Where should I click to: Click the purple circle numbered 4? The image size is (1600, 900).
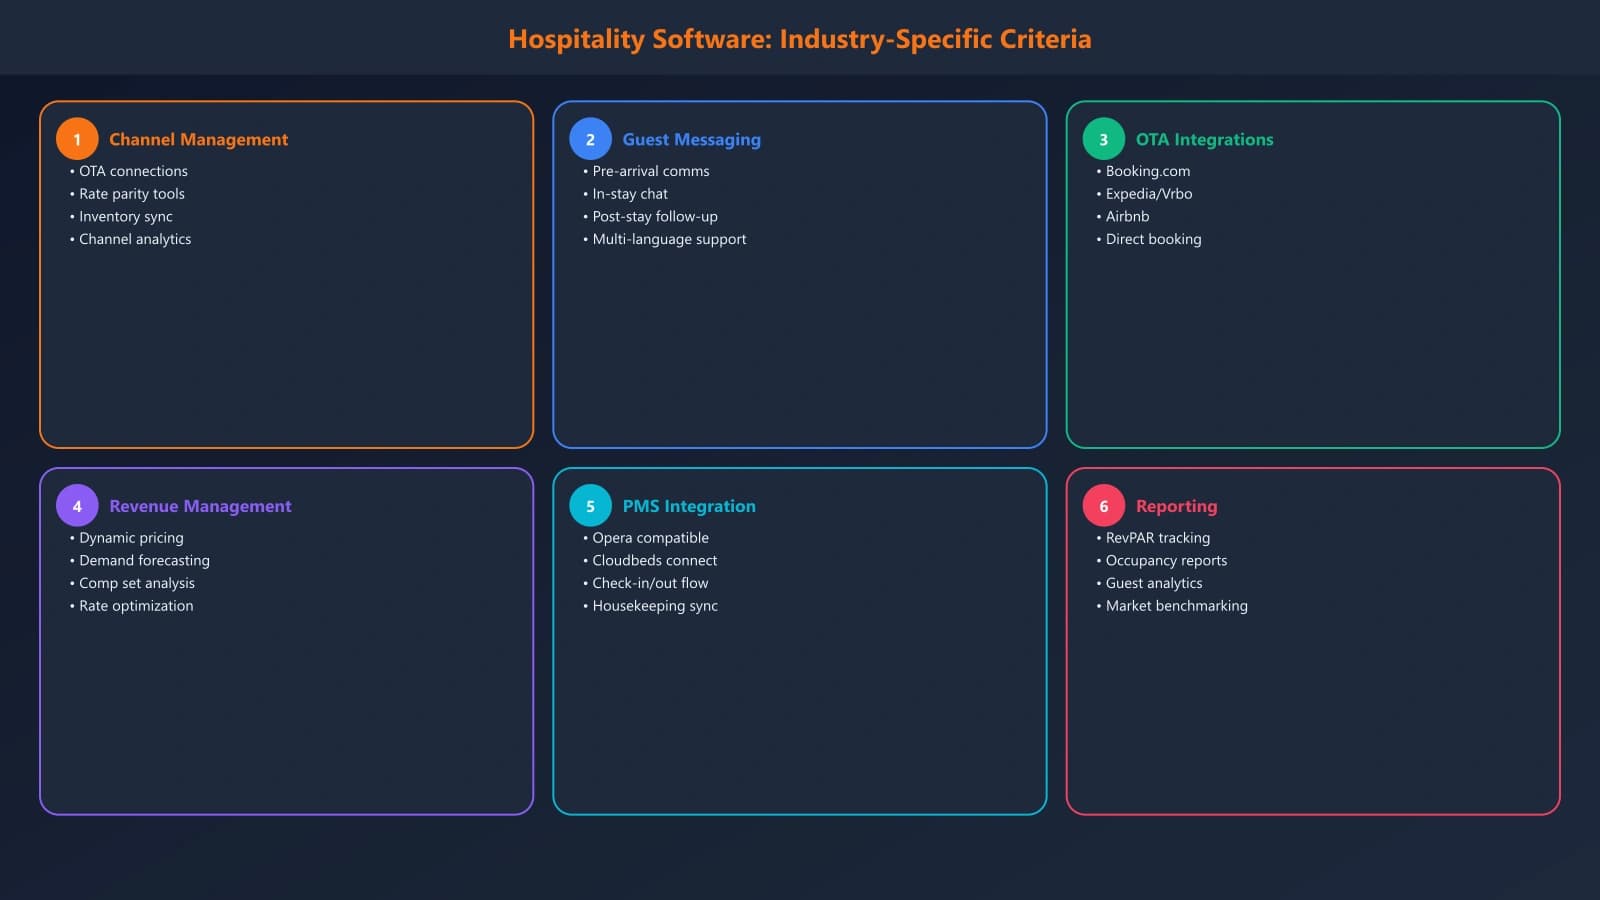pos(76,506)
